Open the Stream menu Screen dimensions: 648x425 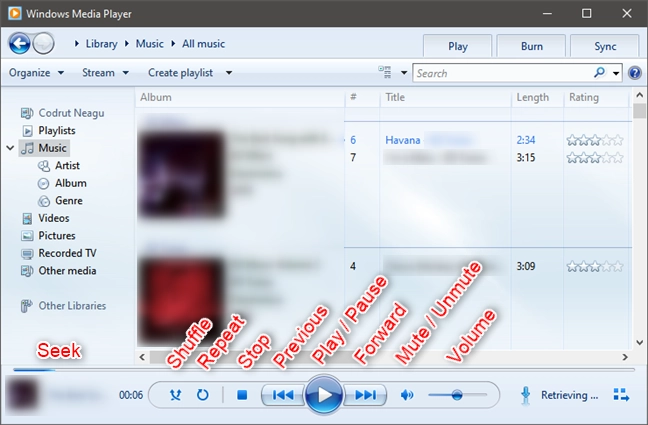click(x=105, y=73)
